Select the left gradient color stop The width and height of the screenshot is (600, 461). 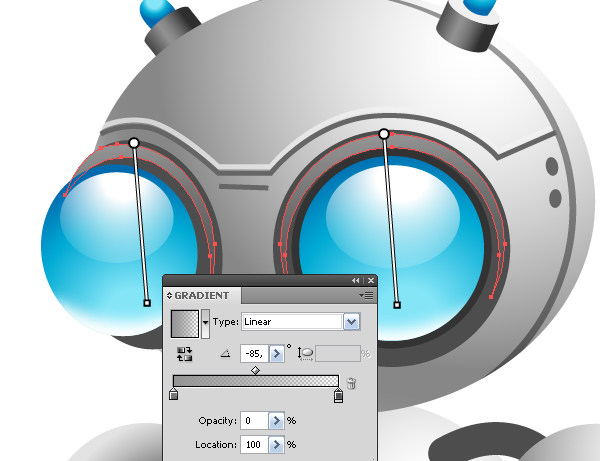(173, 394)
